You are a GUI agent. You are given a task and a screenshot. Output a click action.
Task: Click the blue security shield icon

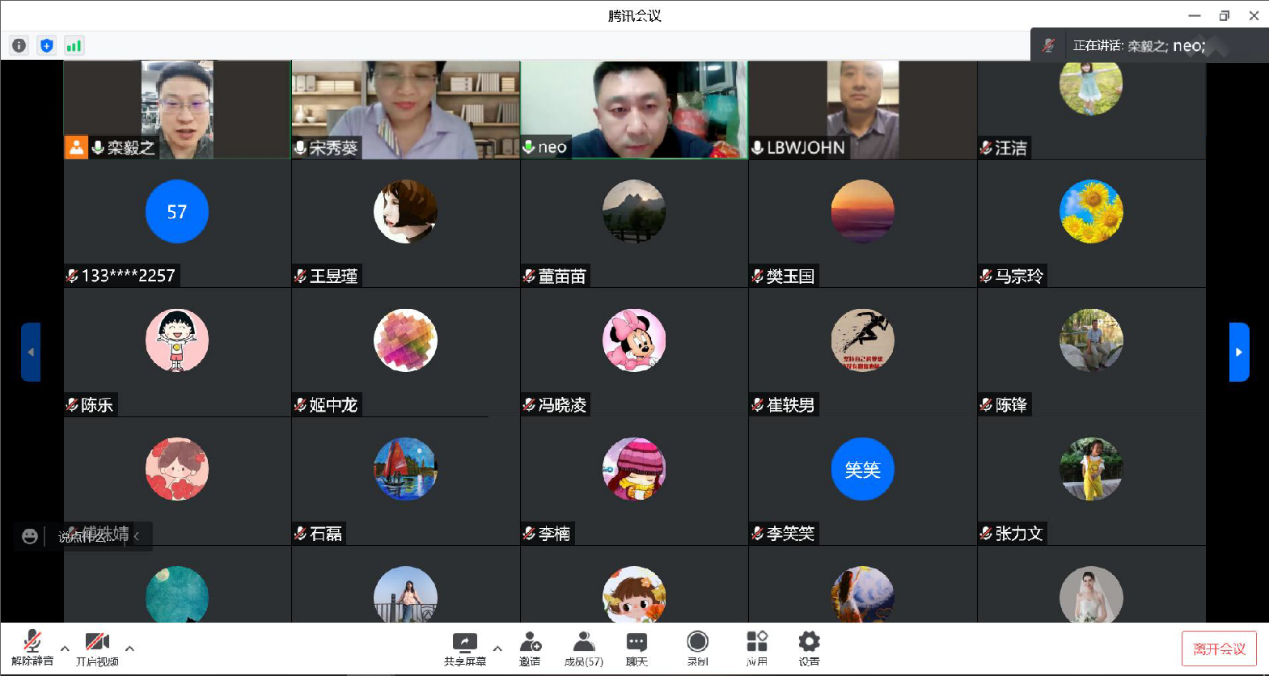(x=46, y=45)
